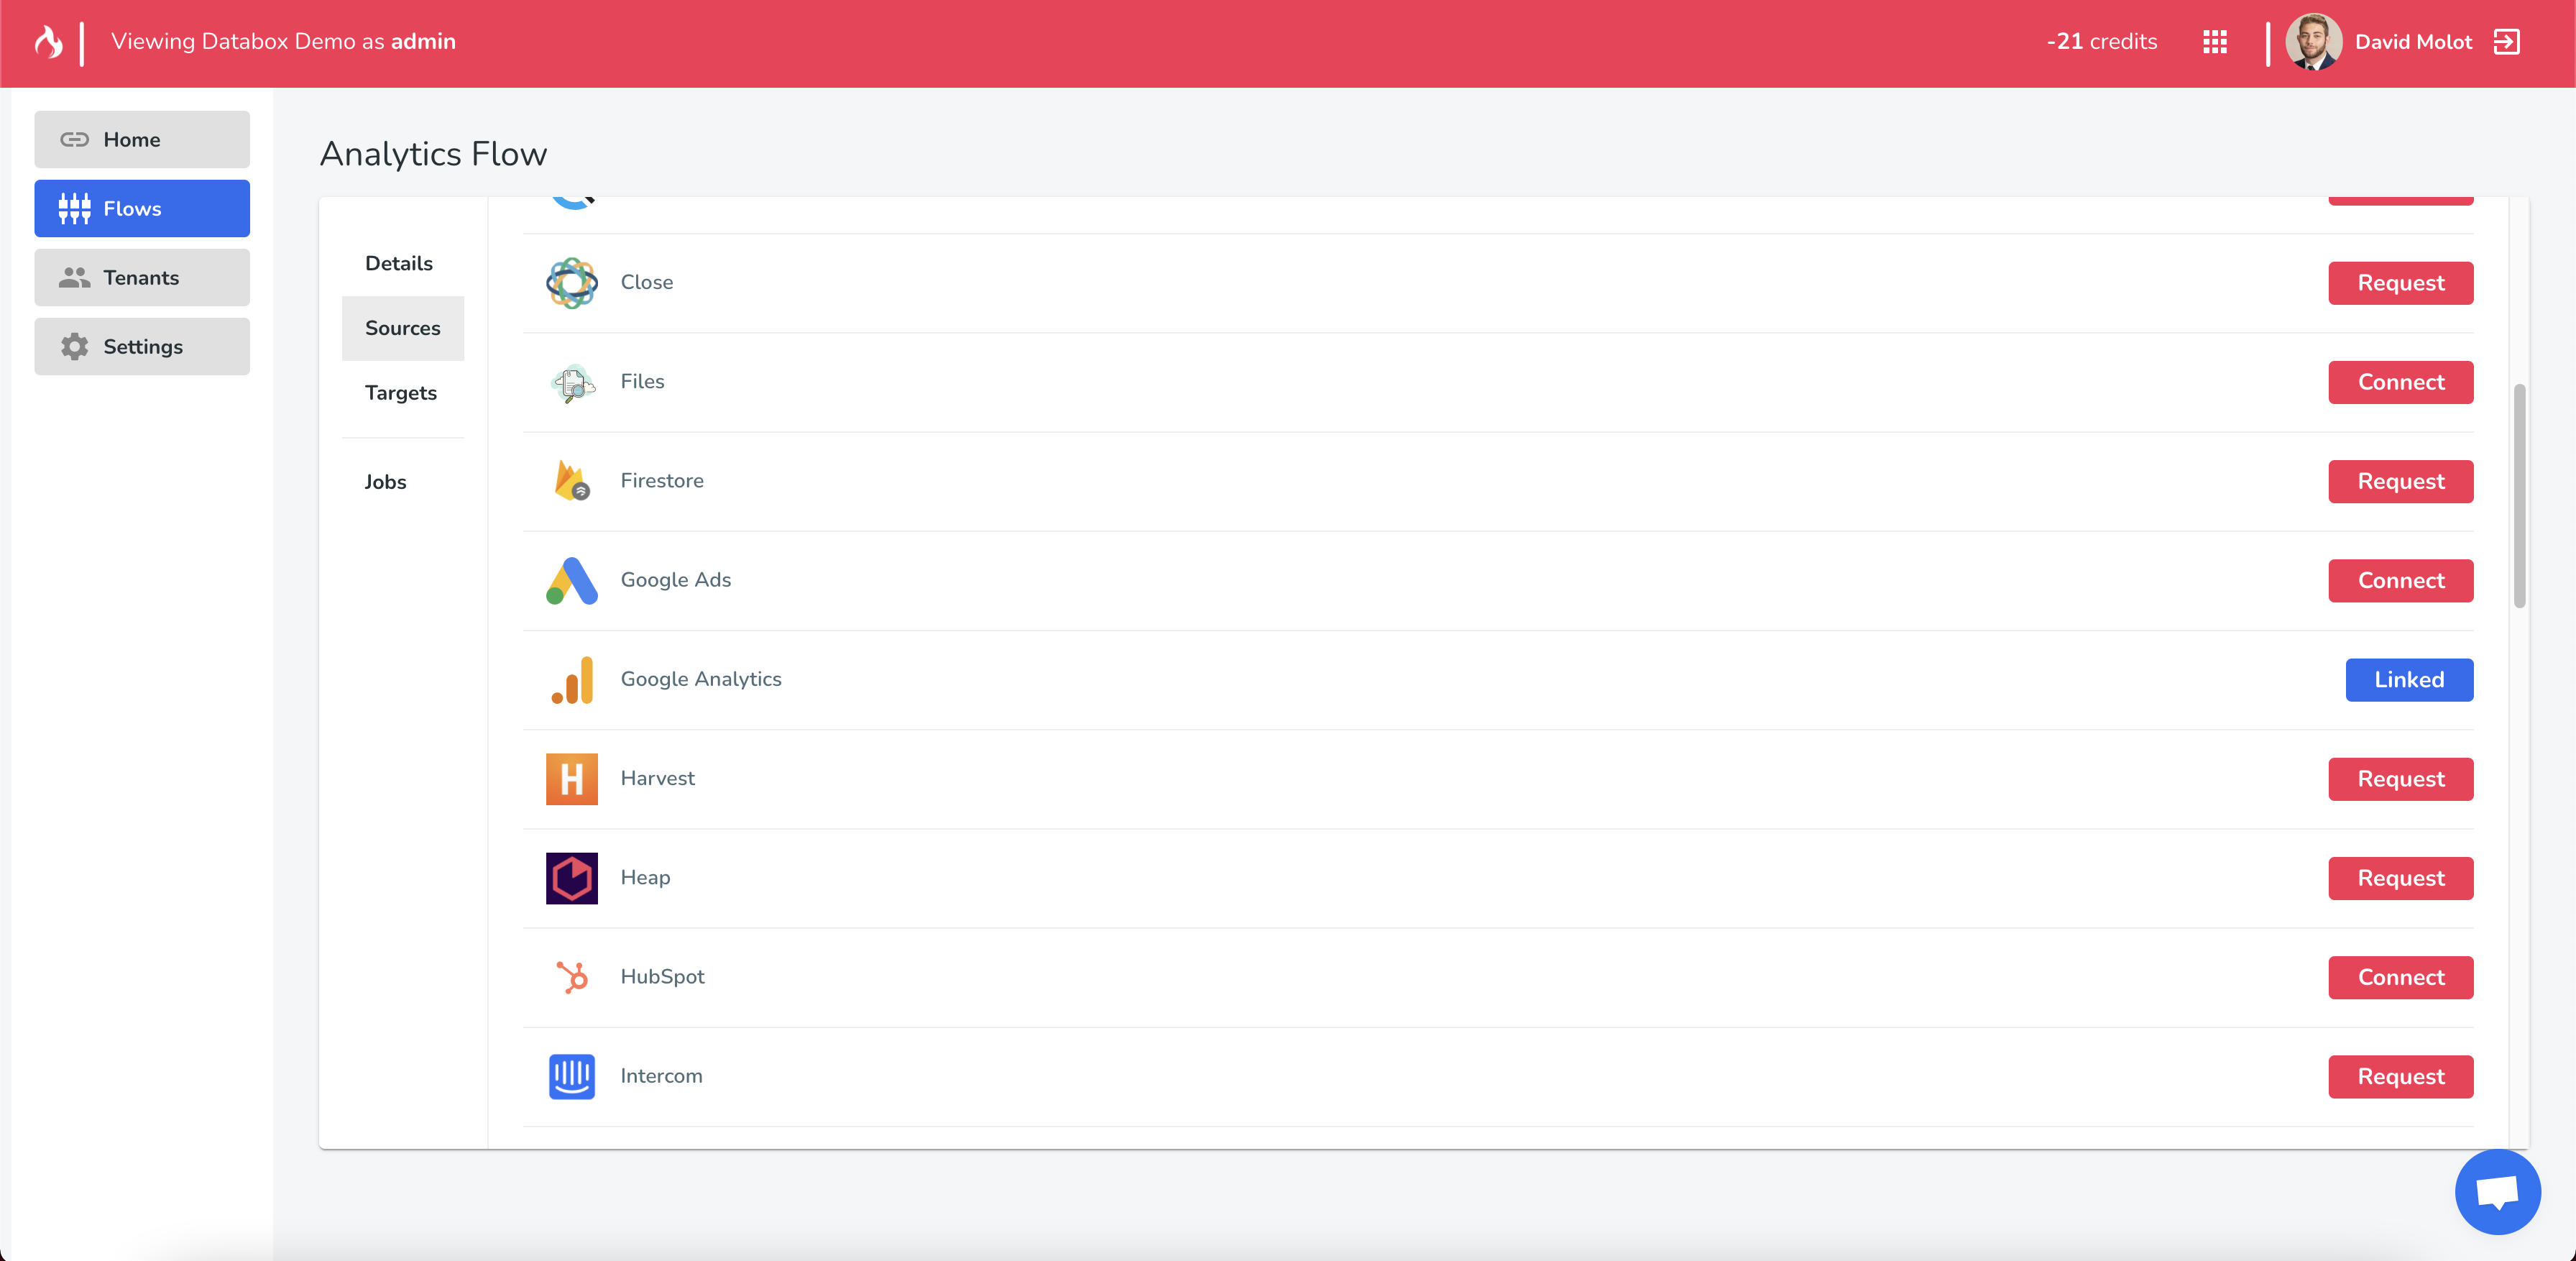Screen dimensions: 2576x1261
Task: Connect the Google Ads source
Action: [2400, 581]
